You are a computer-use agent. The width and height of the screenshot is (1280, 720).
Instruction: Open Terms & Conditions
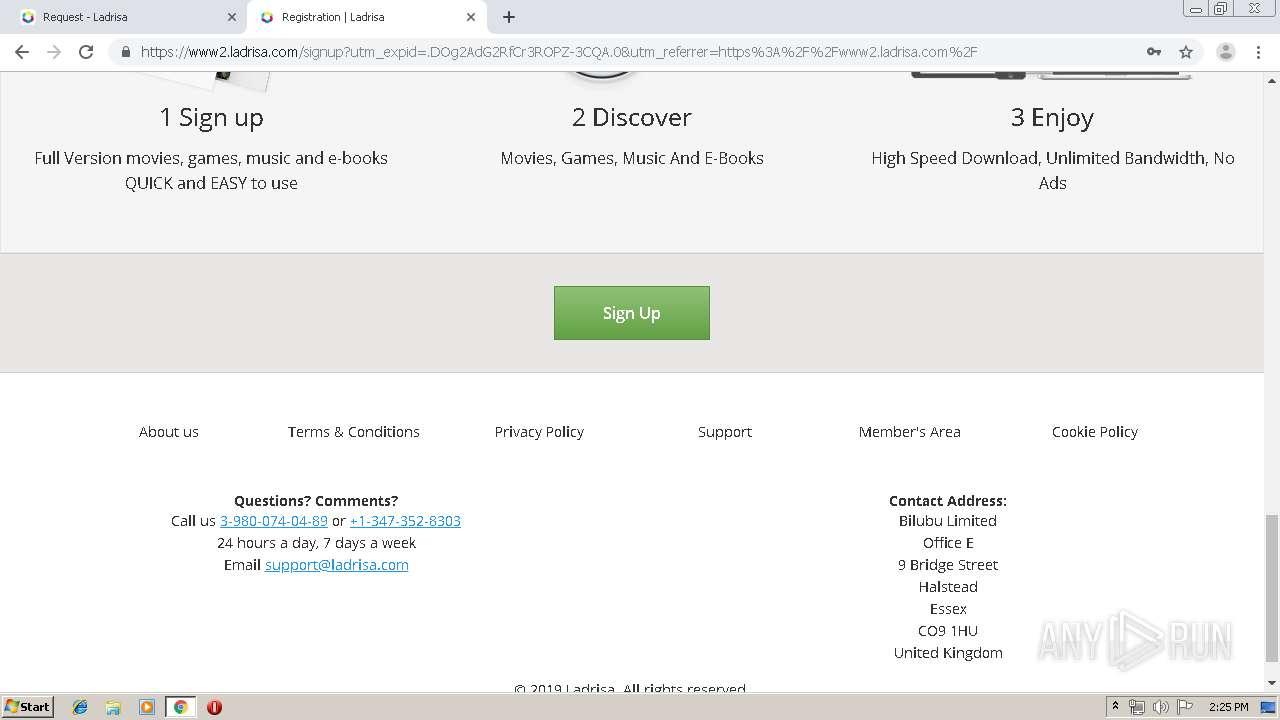click(354, 432)
